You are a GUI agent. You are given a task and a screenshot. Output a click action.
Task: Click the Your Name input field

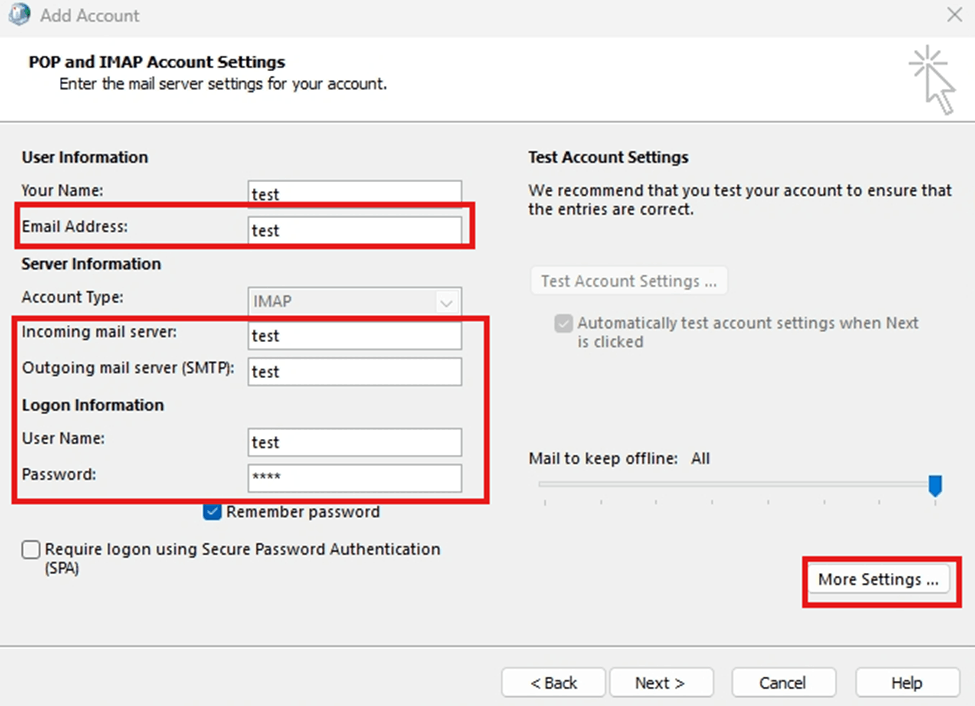click(354, 193)
